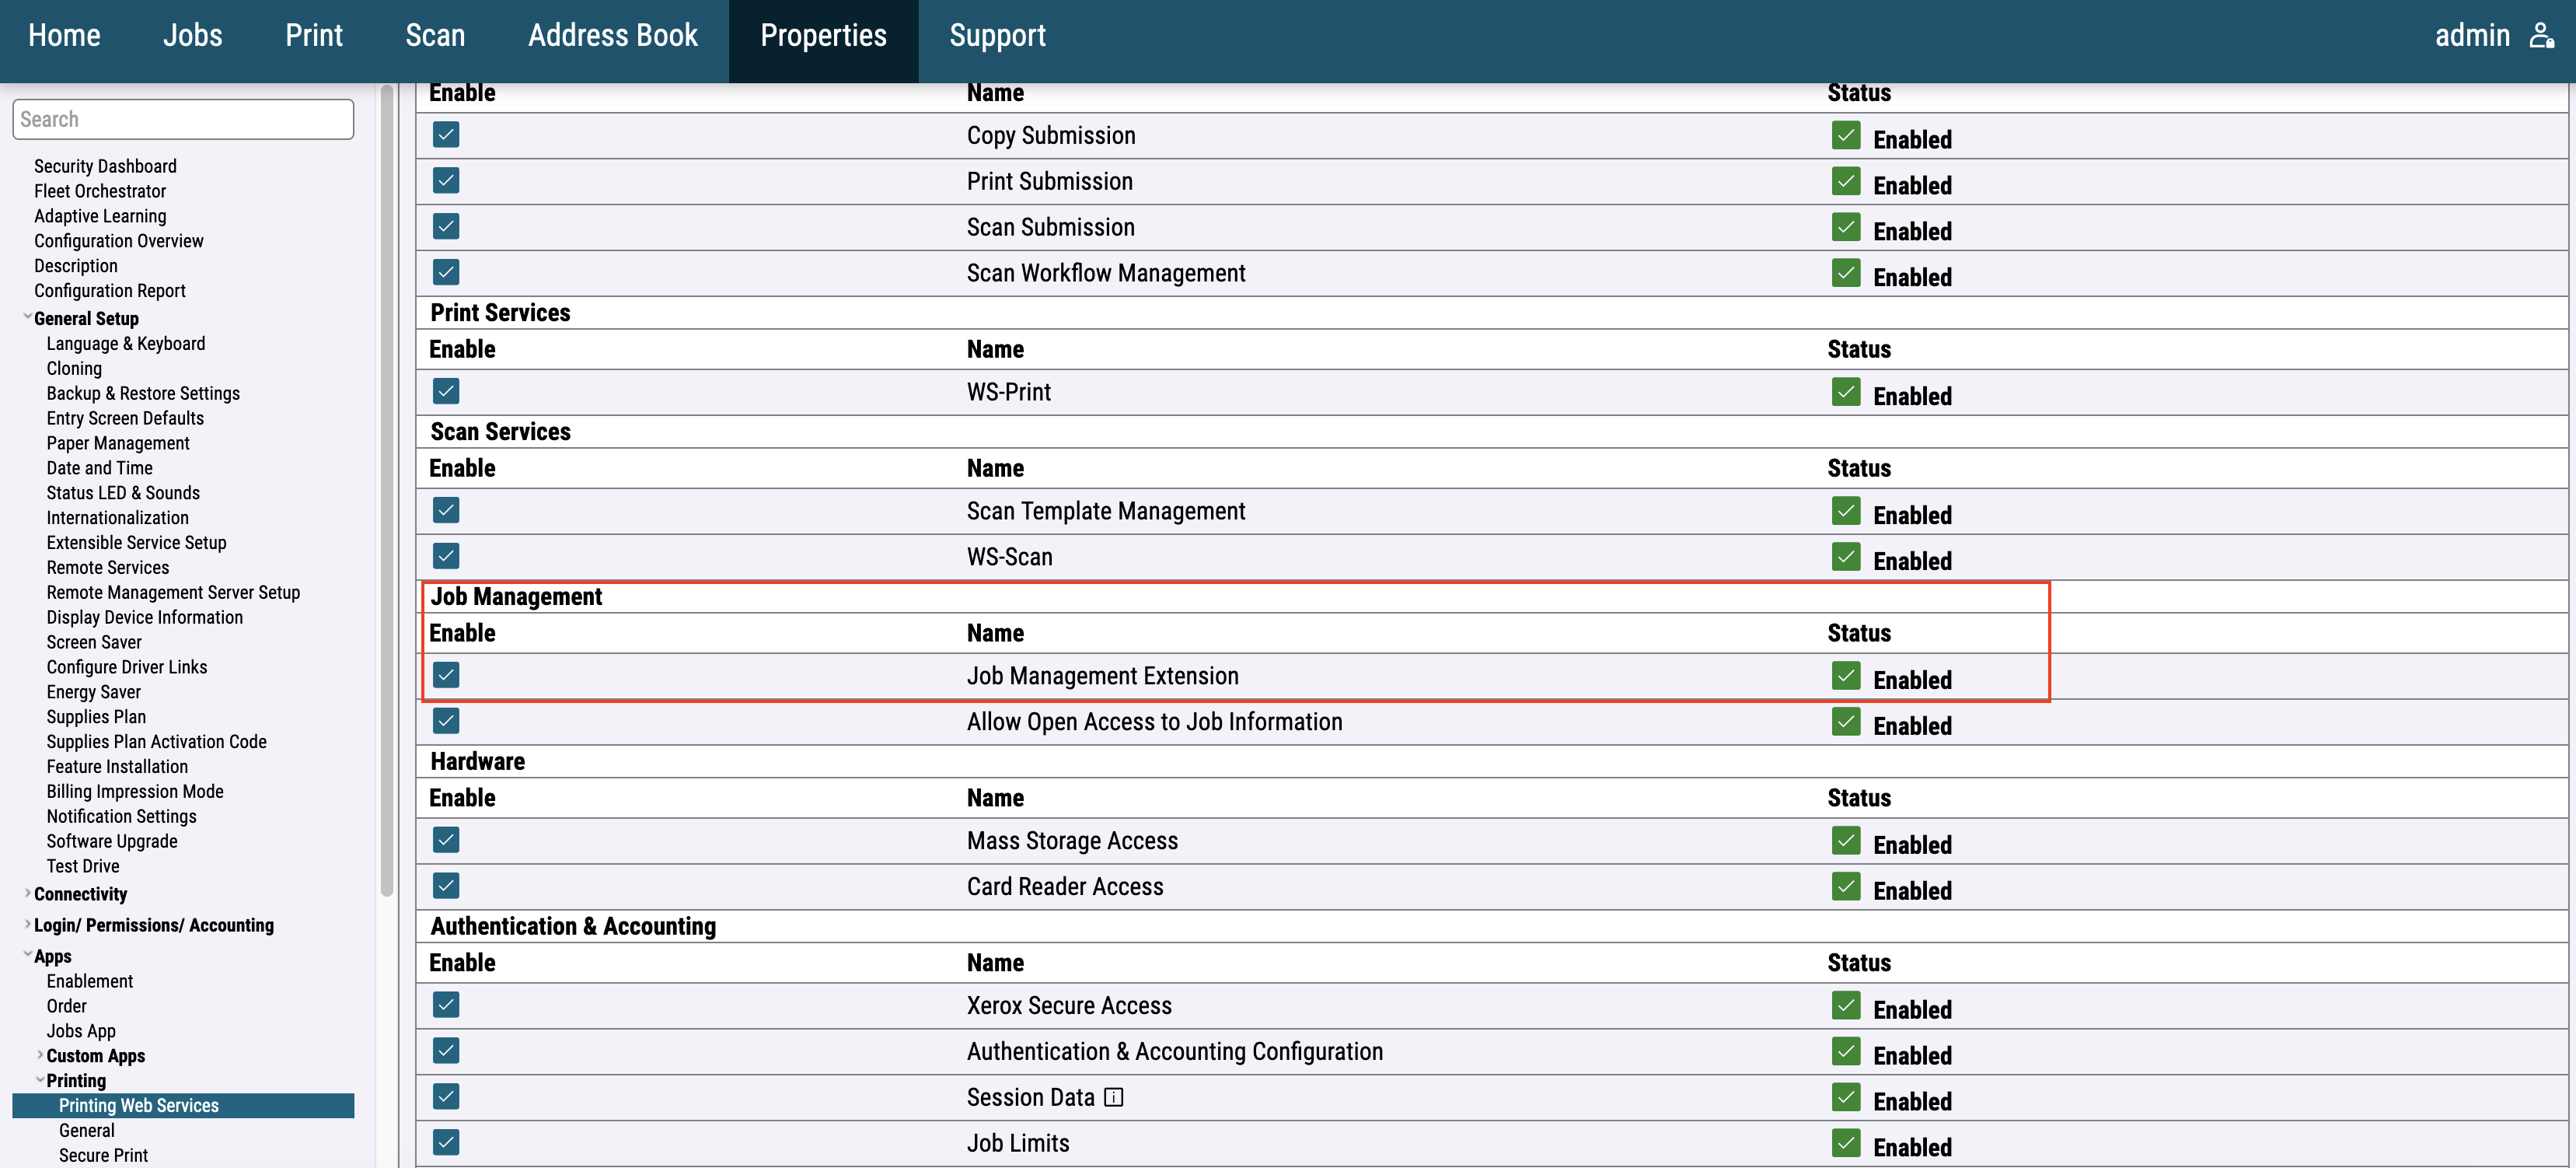Disable the Scan Template Management checkbox

click(446, 510)
